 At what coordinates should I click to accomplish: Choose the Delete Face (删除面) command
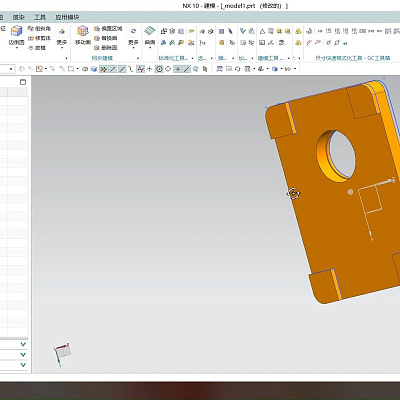(106, 48)
